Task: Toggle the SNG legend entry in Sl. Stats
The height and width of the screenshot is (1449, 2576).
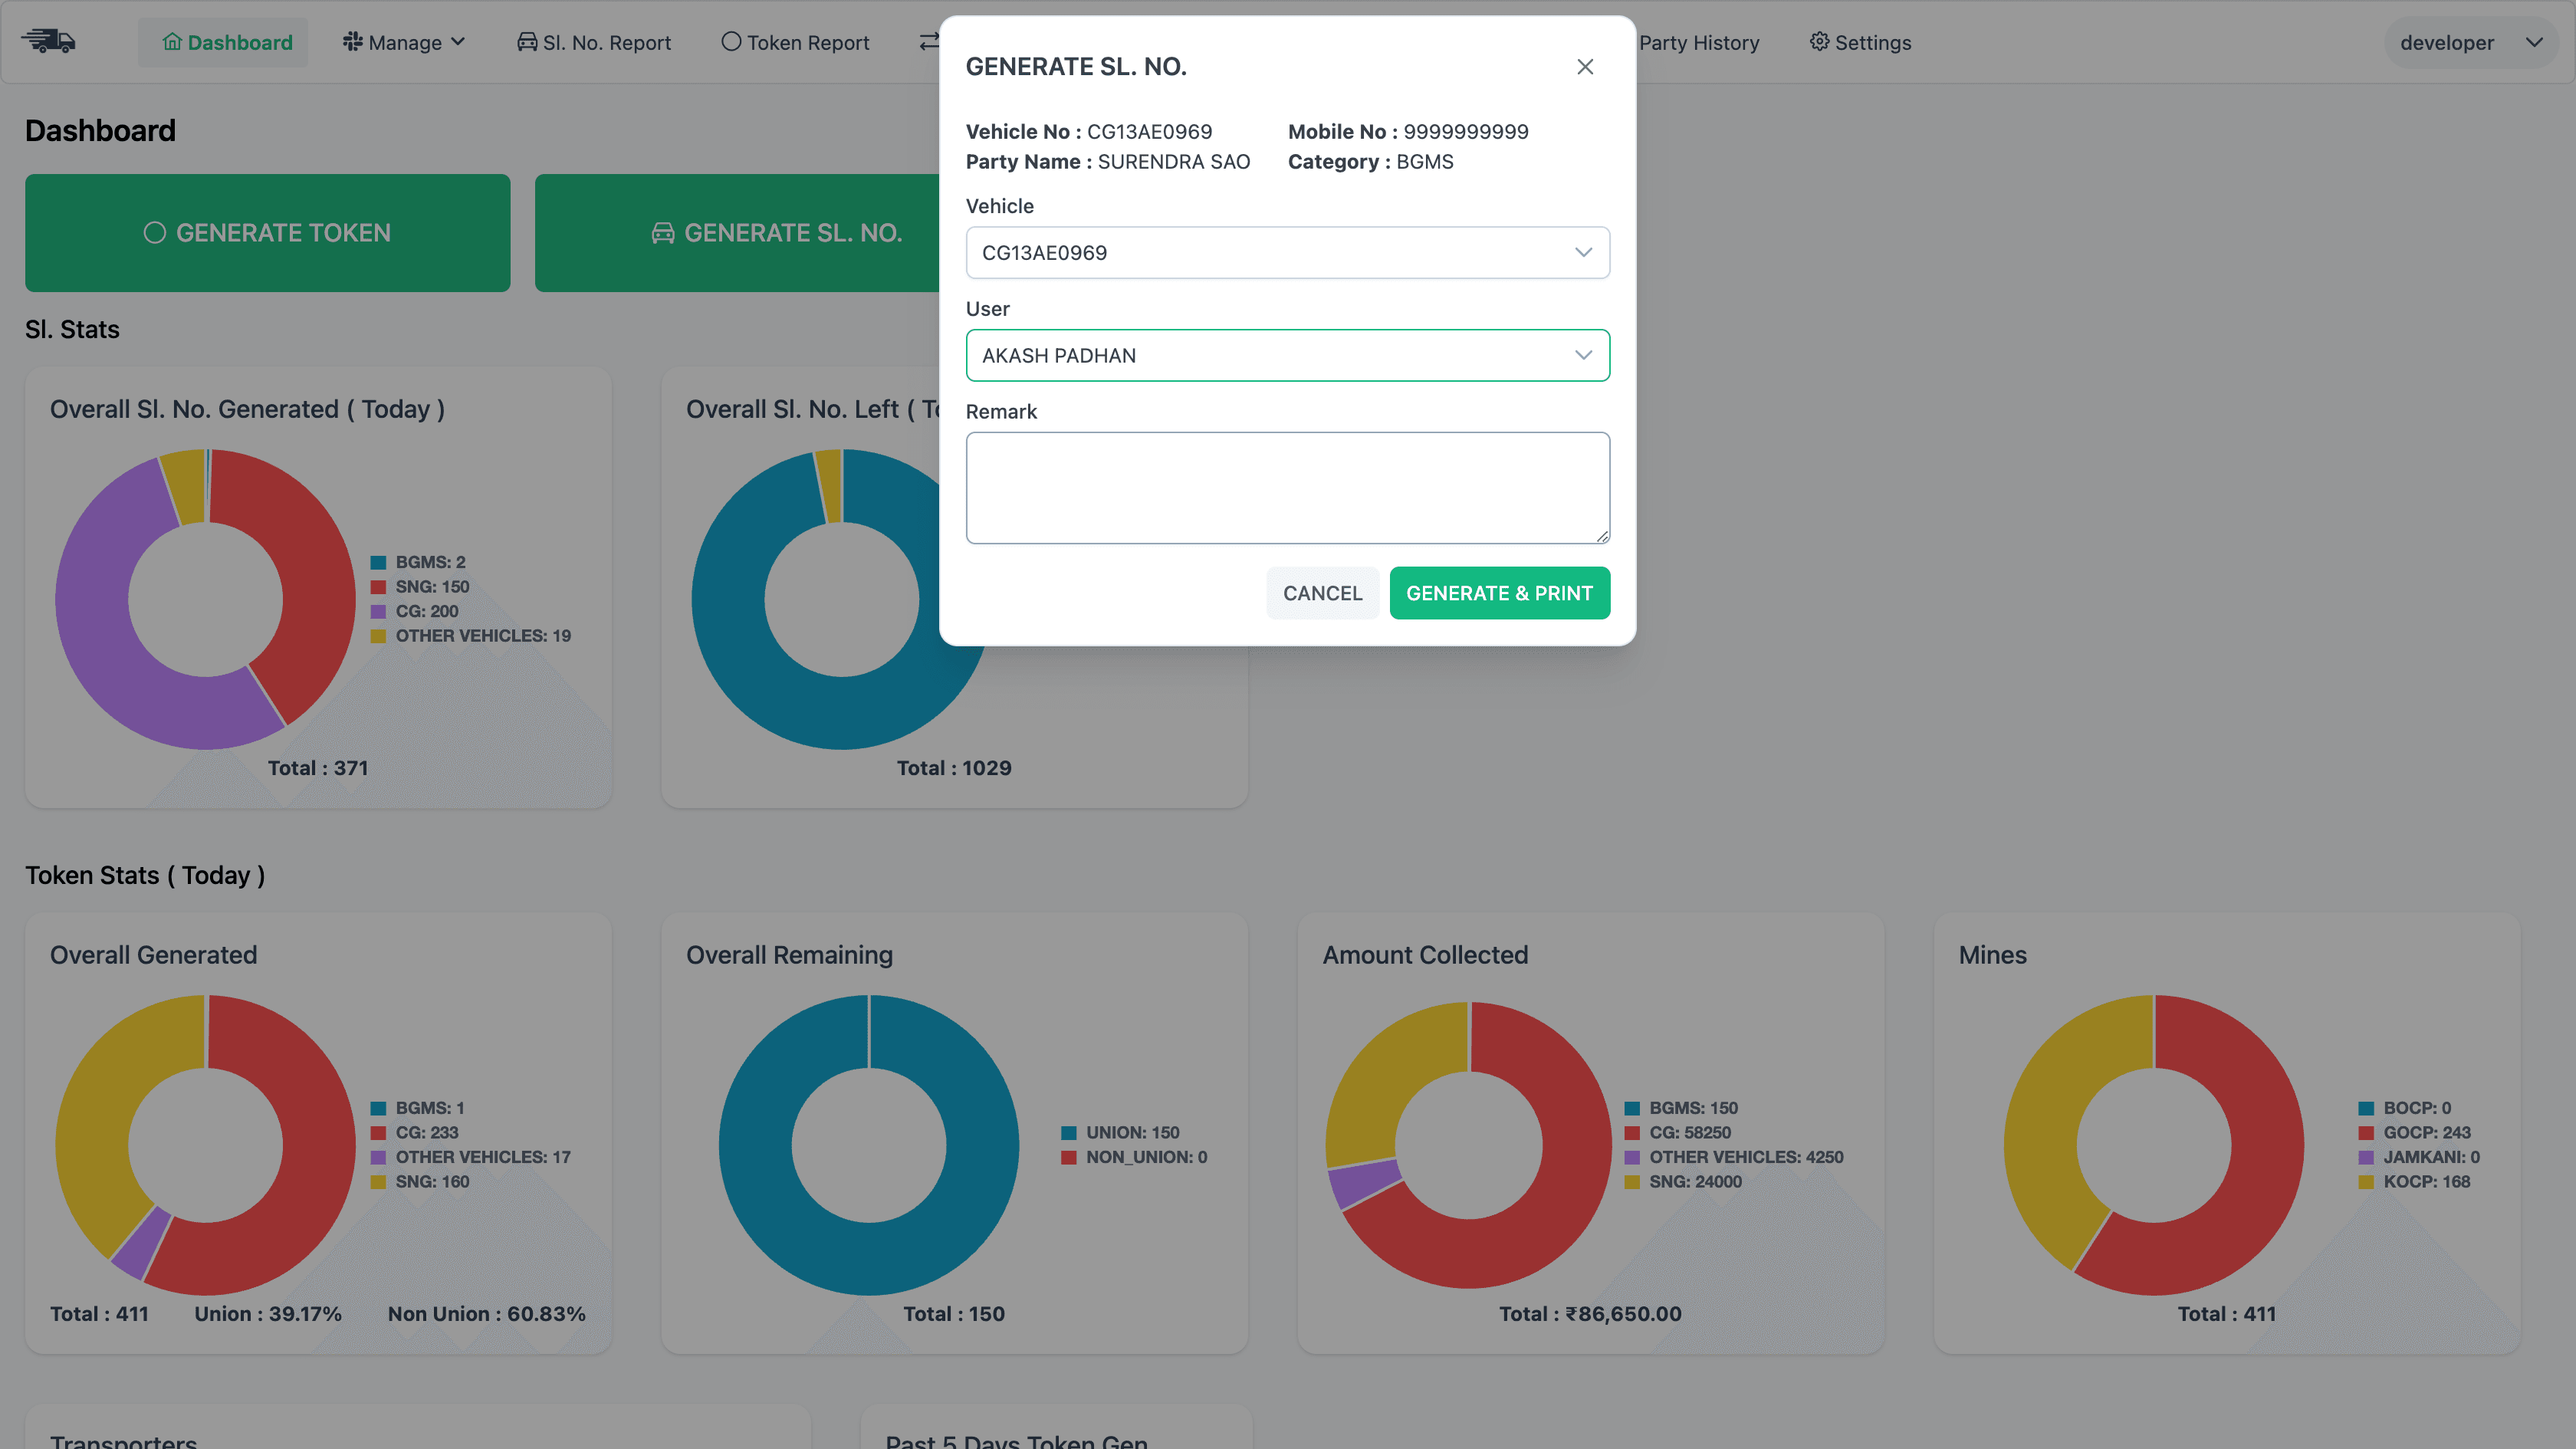Action: tap(431, 587)
